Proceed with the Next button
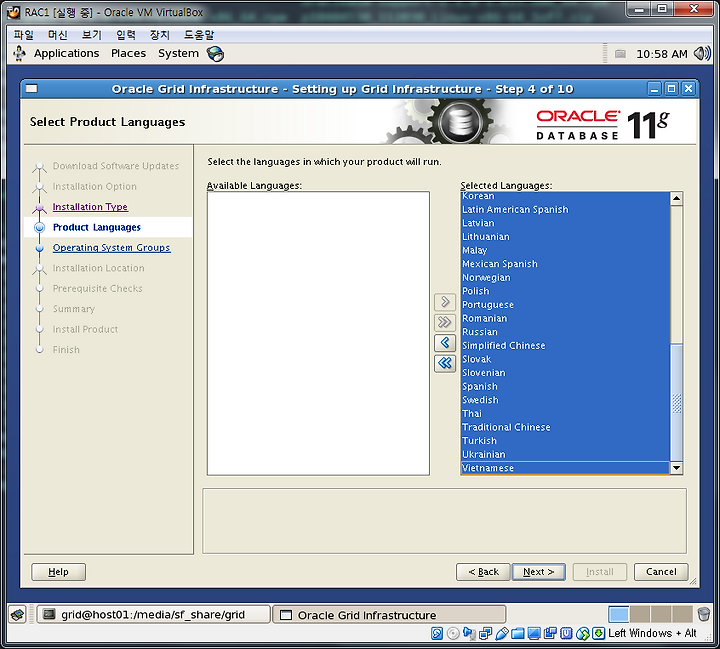720x649 pixels. (539, 572)
